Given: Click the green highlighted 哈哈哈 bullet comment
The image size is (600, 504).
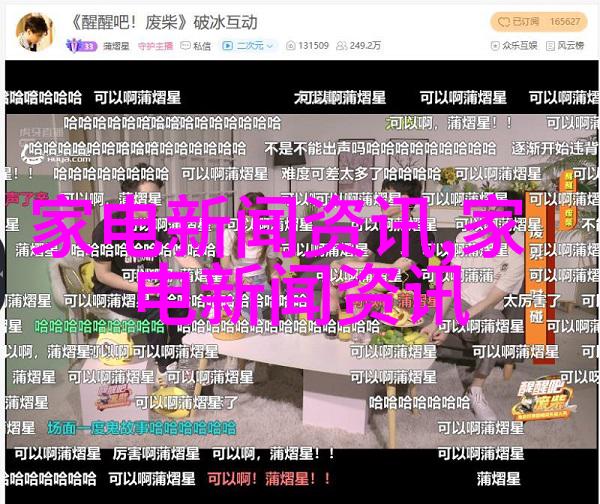Looking at the screenshot, I should (x=99, y=326).
